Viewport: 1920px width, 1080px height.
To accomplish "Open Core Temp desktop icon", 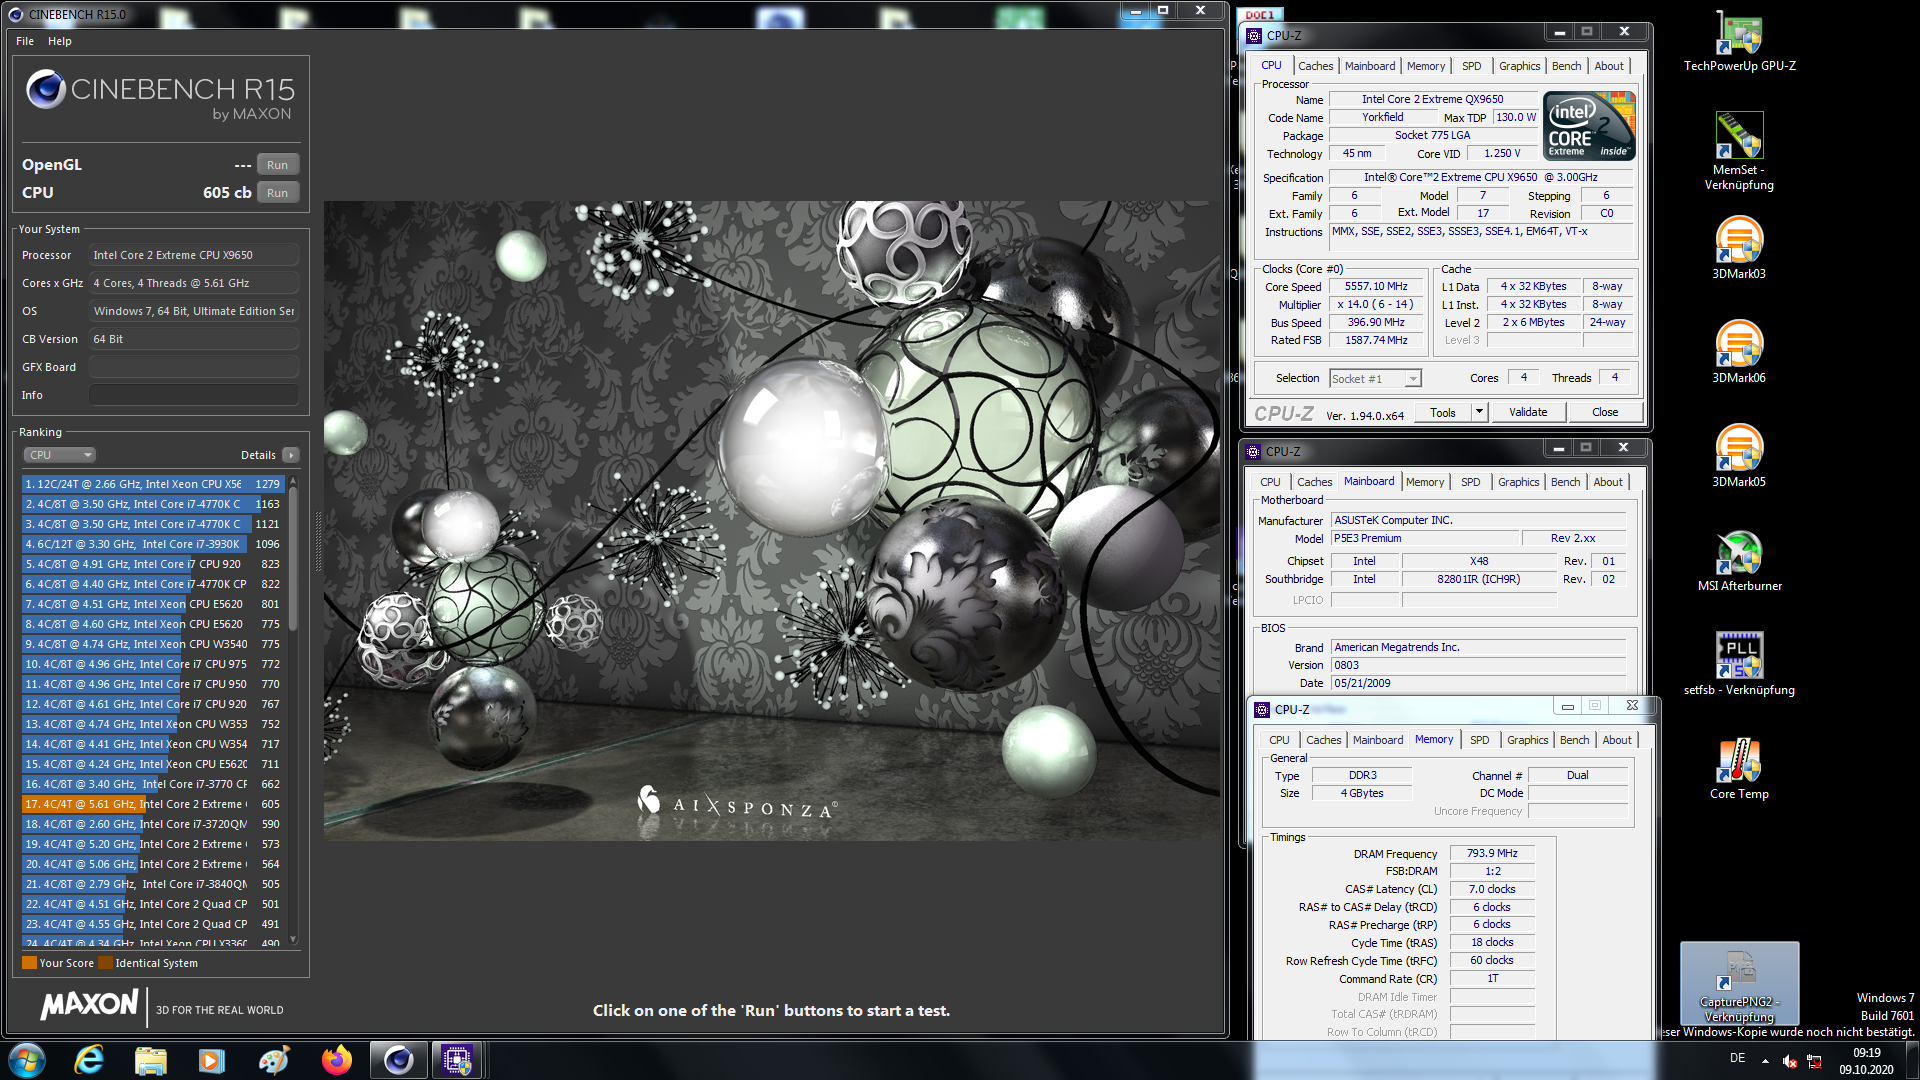I will [x=1739, y=768].
